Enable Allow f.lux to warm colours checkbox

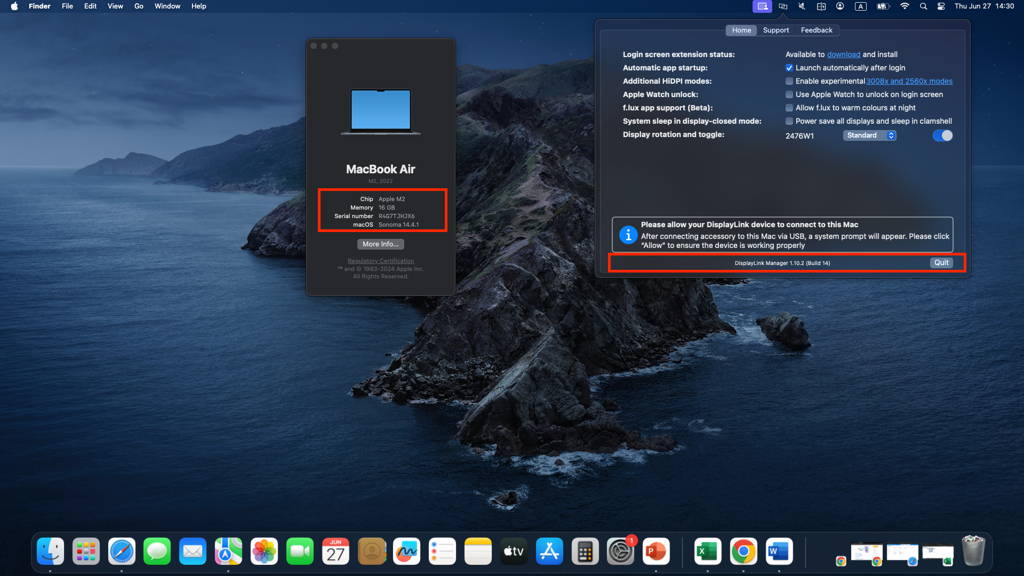(x=789, y=108)
